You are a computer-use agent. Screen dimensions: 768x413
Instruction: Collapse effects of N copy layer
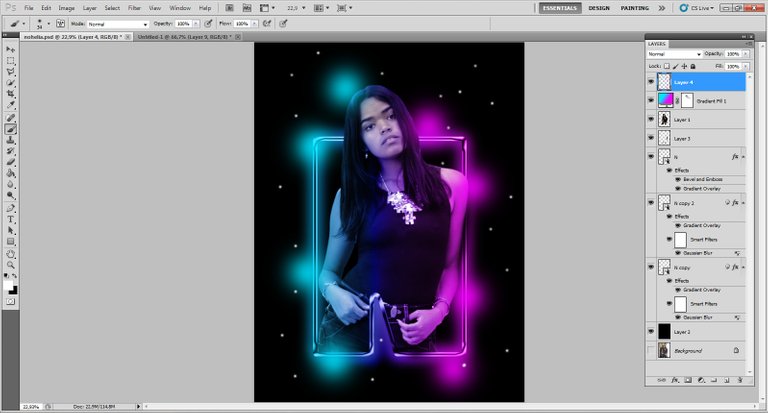pyautogui.click(x=743, y=267)
